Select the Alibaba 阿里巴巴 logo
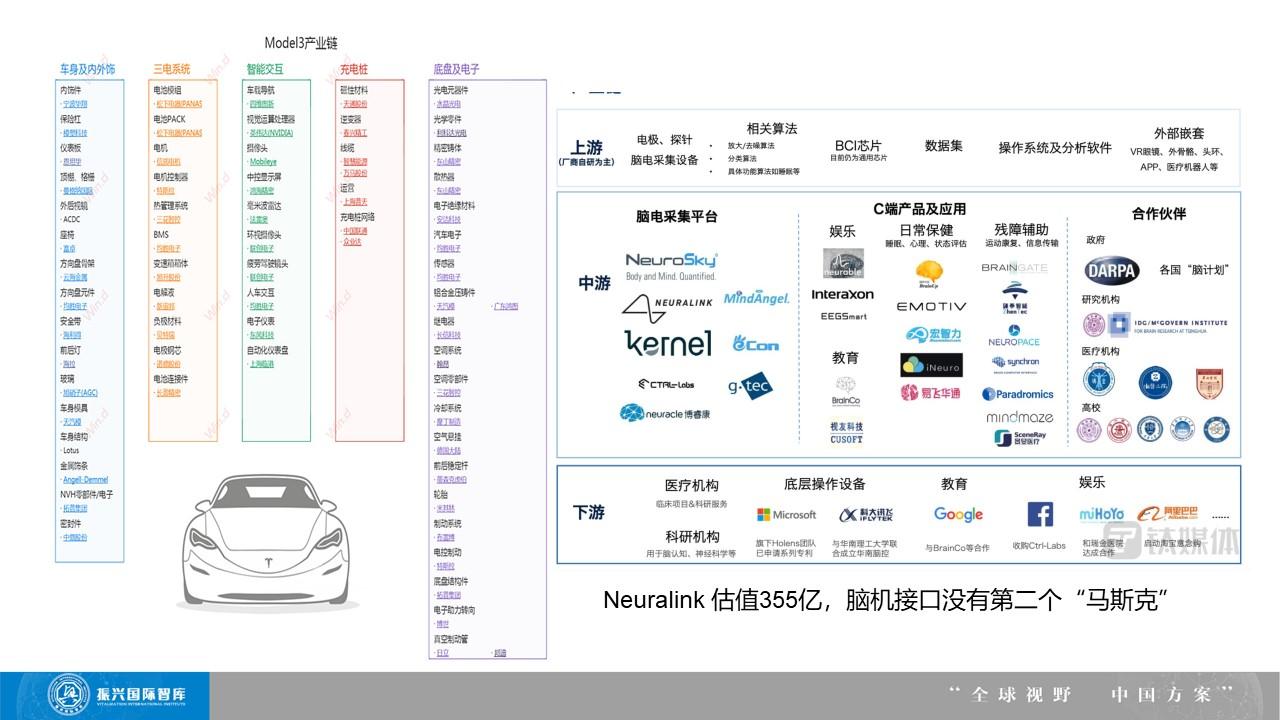 (1168, 514)
